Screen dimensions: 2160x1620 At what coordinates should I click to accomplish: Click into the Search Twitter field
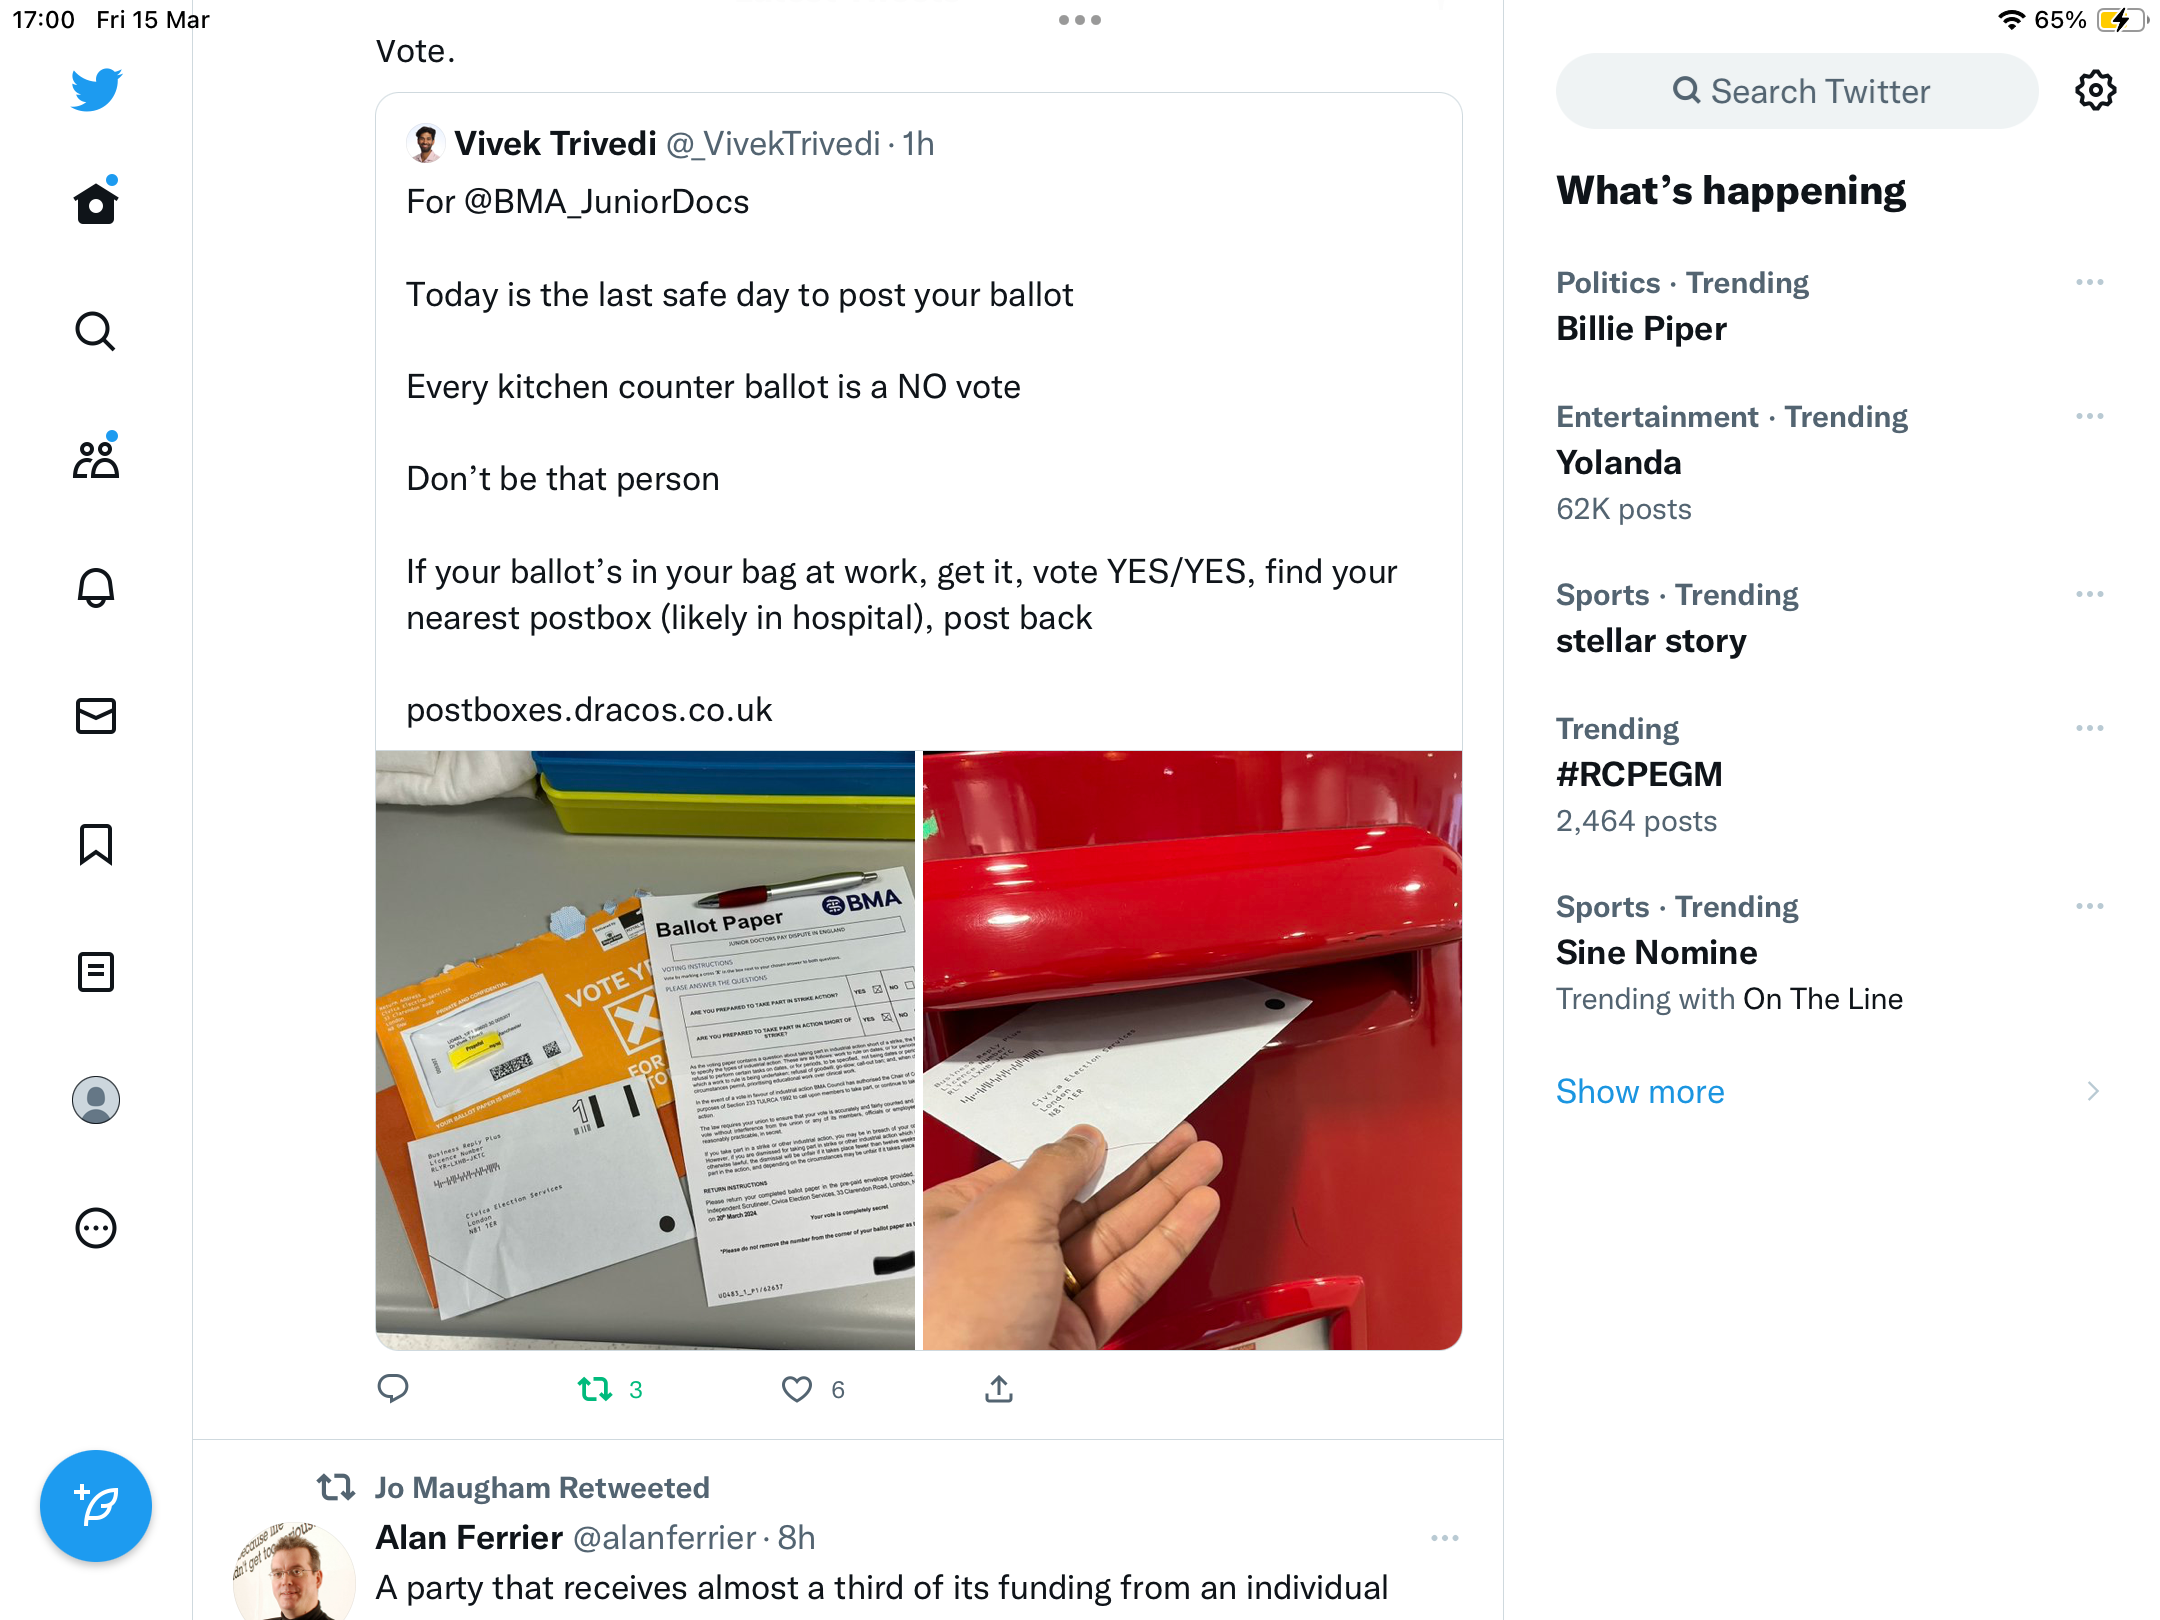pos(1797,91)
